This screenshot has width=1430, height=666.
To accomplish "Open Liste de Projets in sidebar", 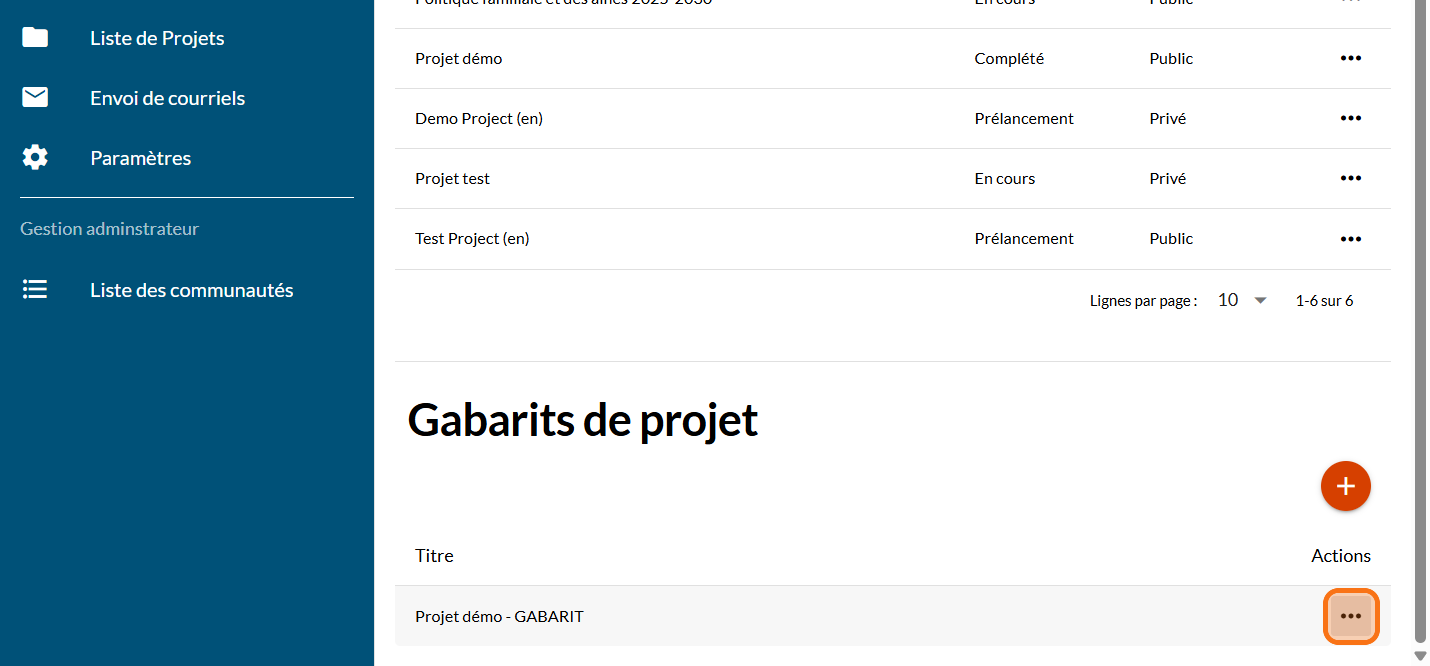I will coord(157,38).
